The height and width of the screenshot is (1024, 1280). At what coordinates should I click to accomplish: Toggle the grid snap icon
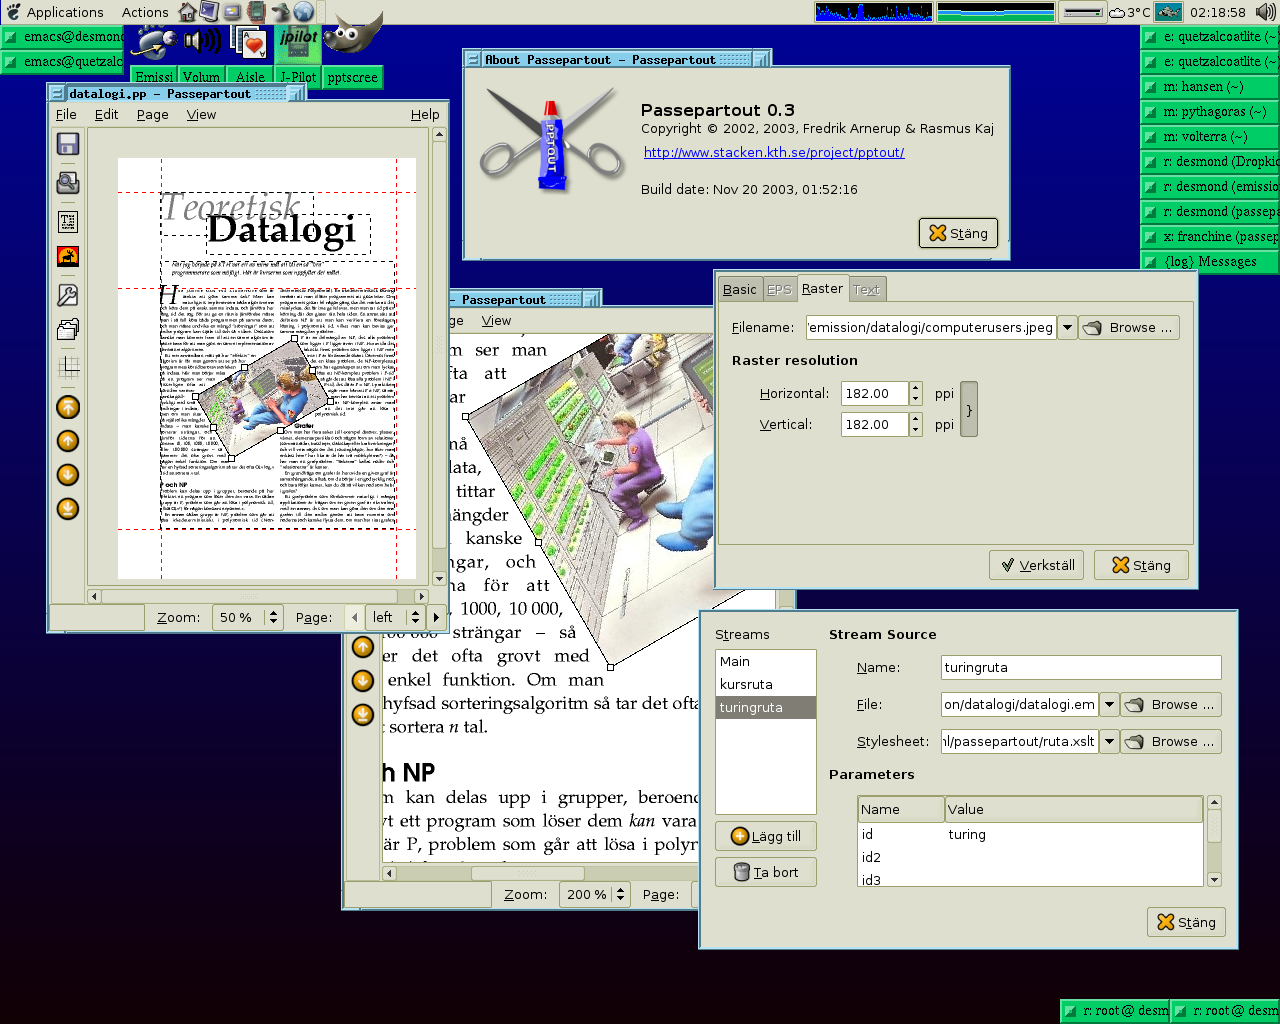click(68, 367)
